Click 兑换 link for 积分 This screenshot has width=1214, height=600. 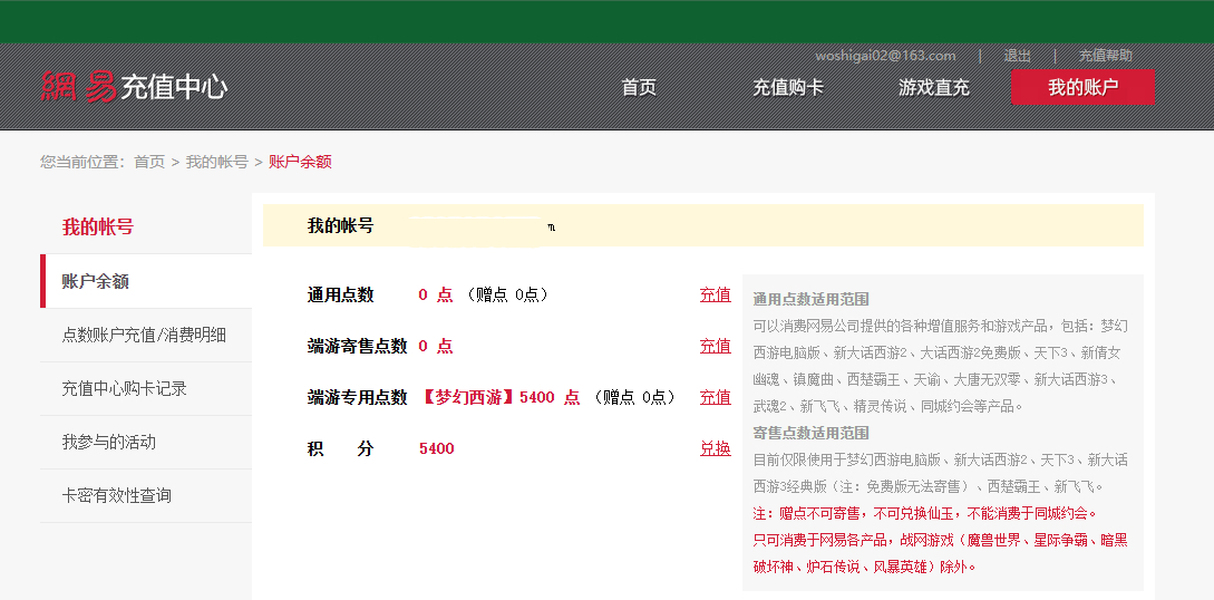pyautogui.click(x=715, y=448)
